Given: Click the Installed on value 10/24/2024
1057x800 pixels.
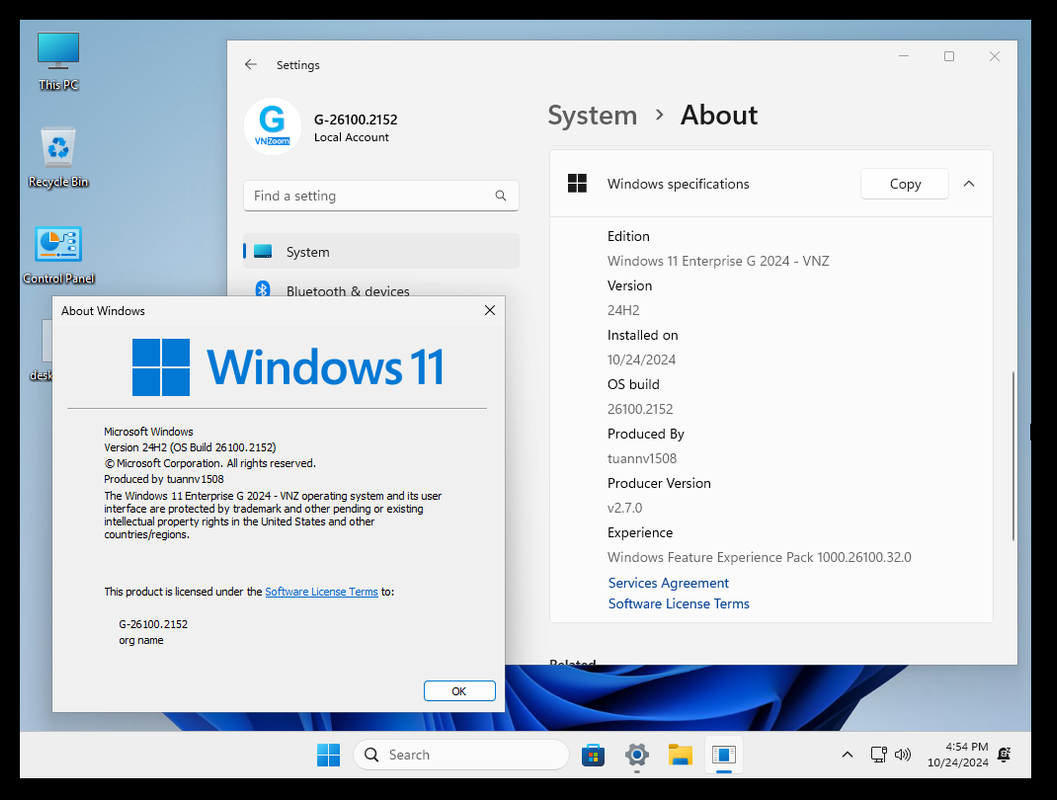Looking at the screenshot, I should pos(641,360).
